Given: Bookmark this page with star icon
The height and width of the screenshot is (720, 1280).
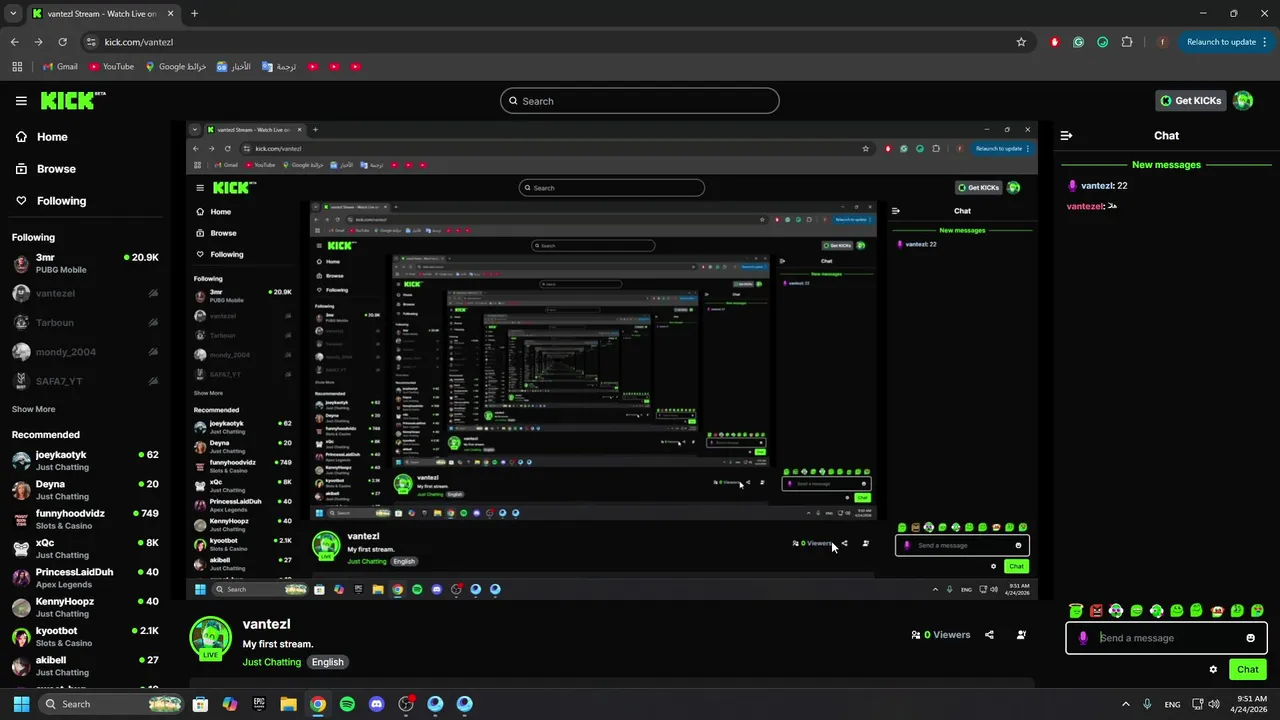Looking at the screenshot, I should click(1021, 42).
